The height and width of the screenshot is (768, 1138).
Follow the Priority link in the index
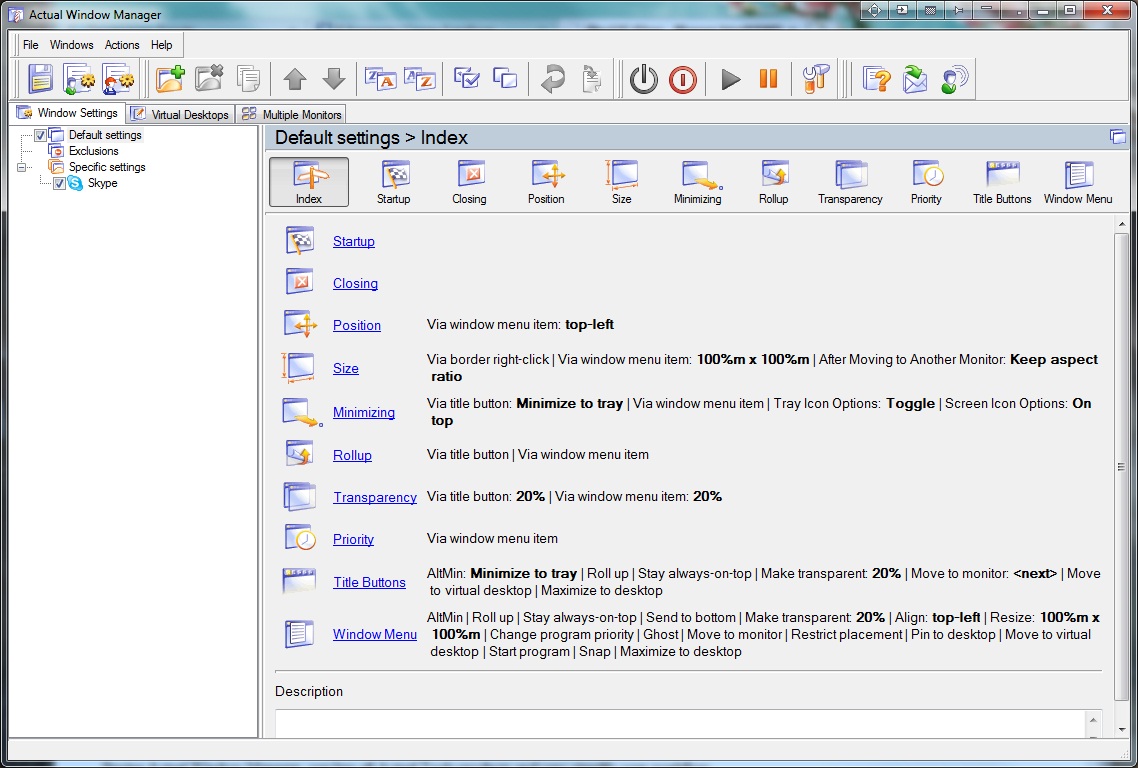(353, 539)
